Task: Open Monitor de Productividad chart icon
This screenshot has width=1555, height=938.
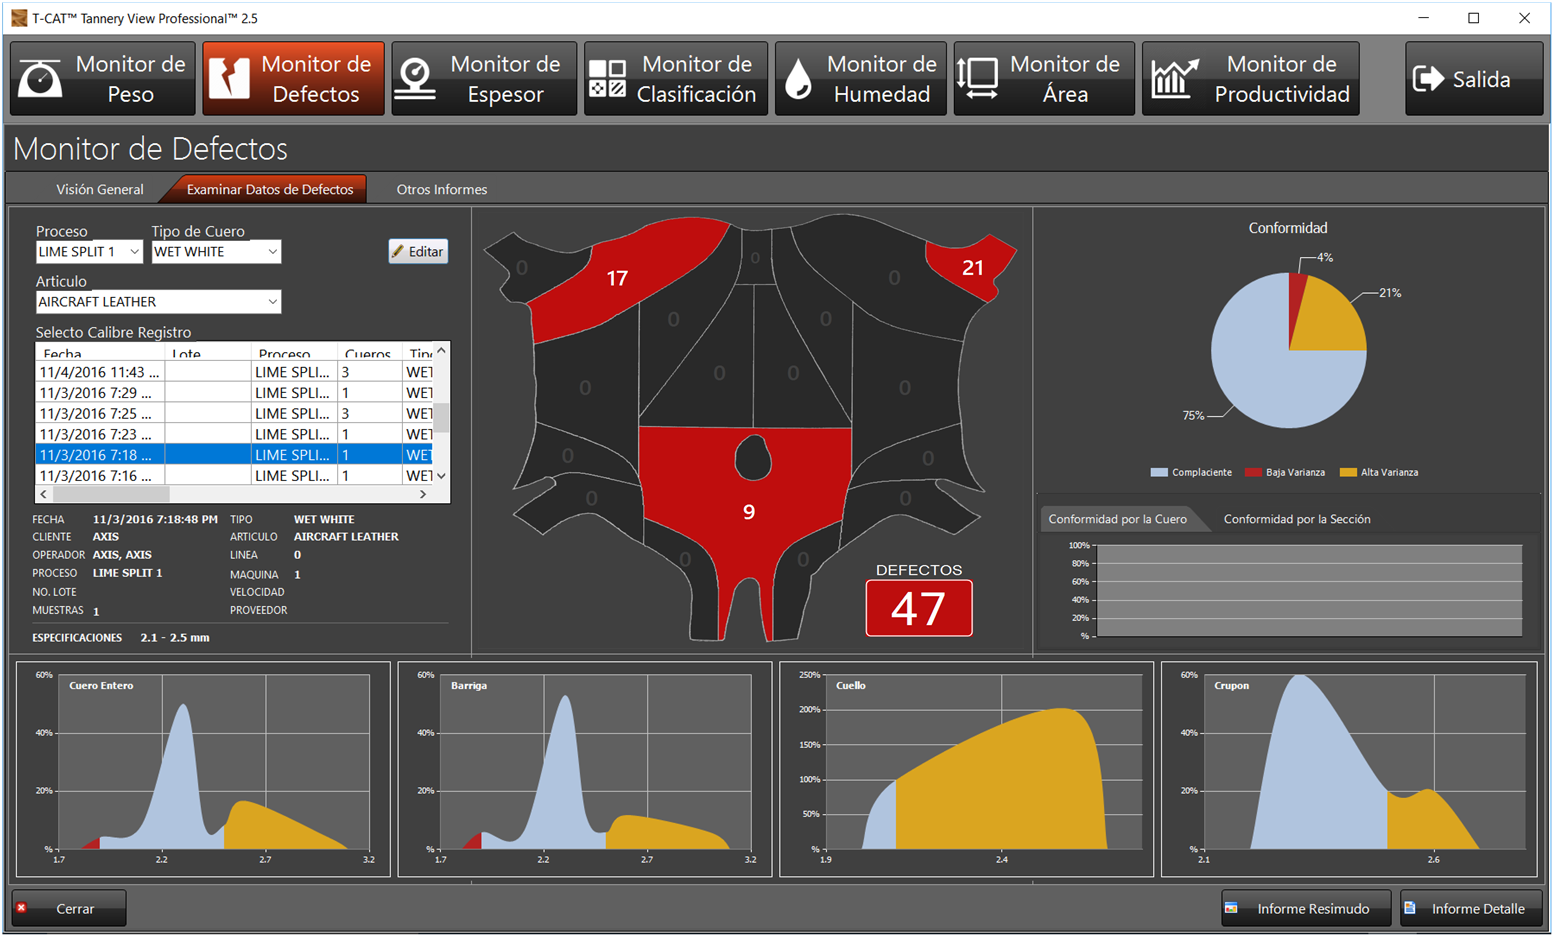Action: click(x=1175, y=79)
